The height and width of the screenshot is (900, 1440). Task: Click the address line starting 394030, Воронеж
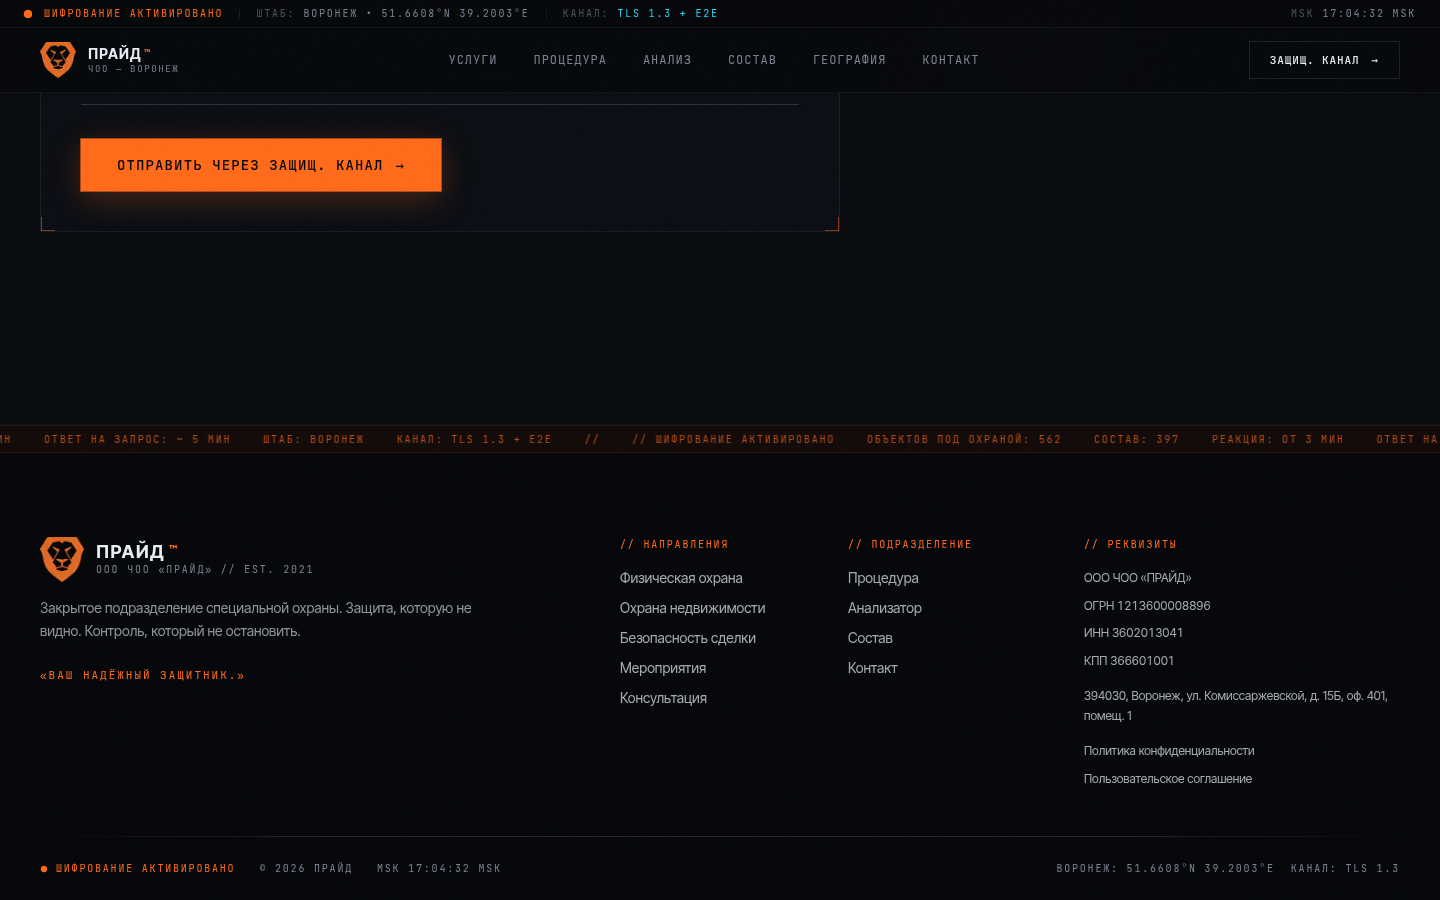click(1236, 706)
